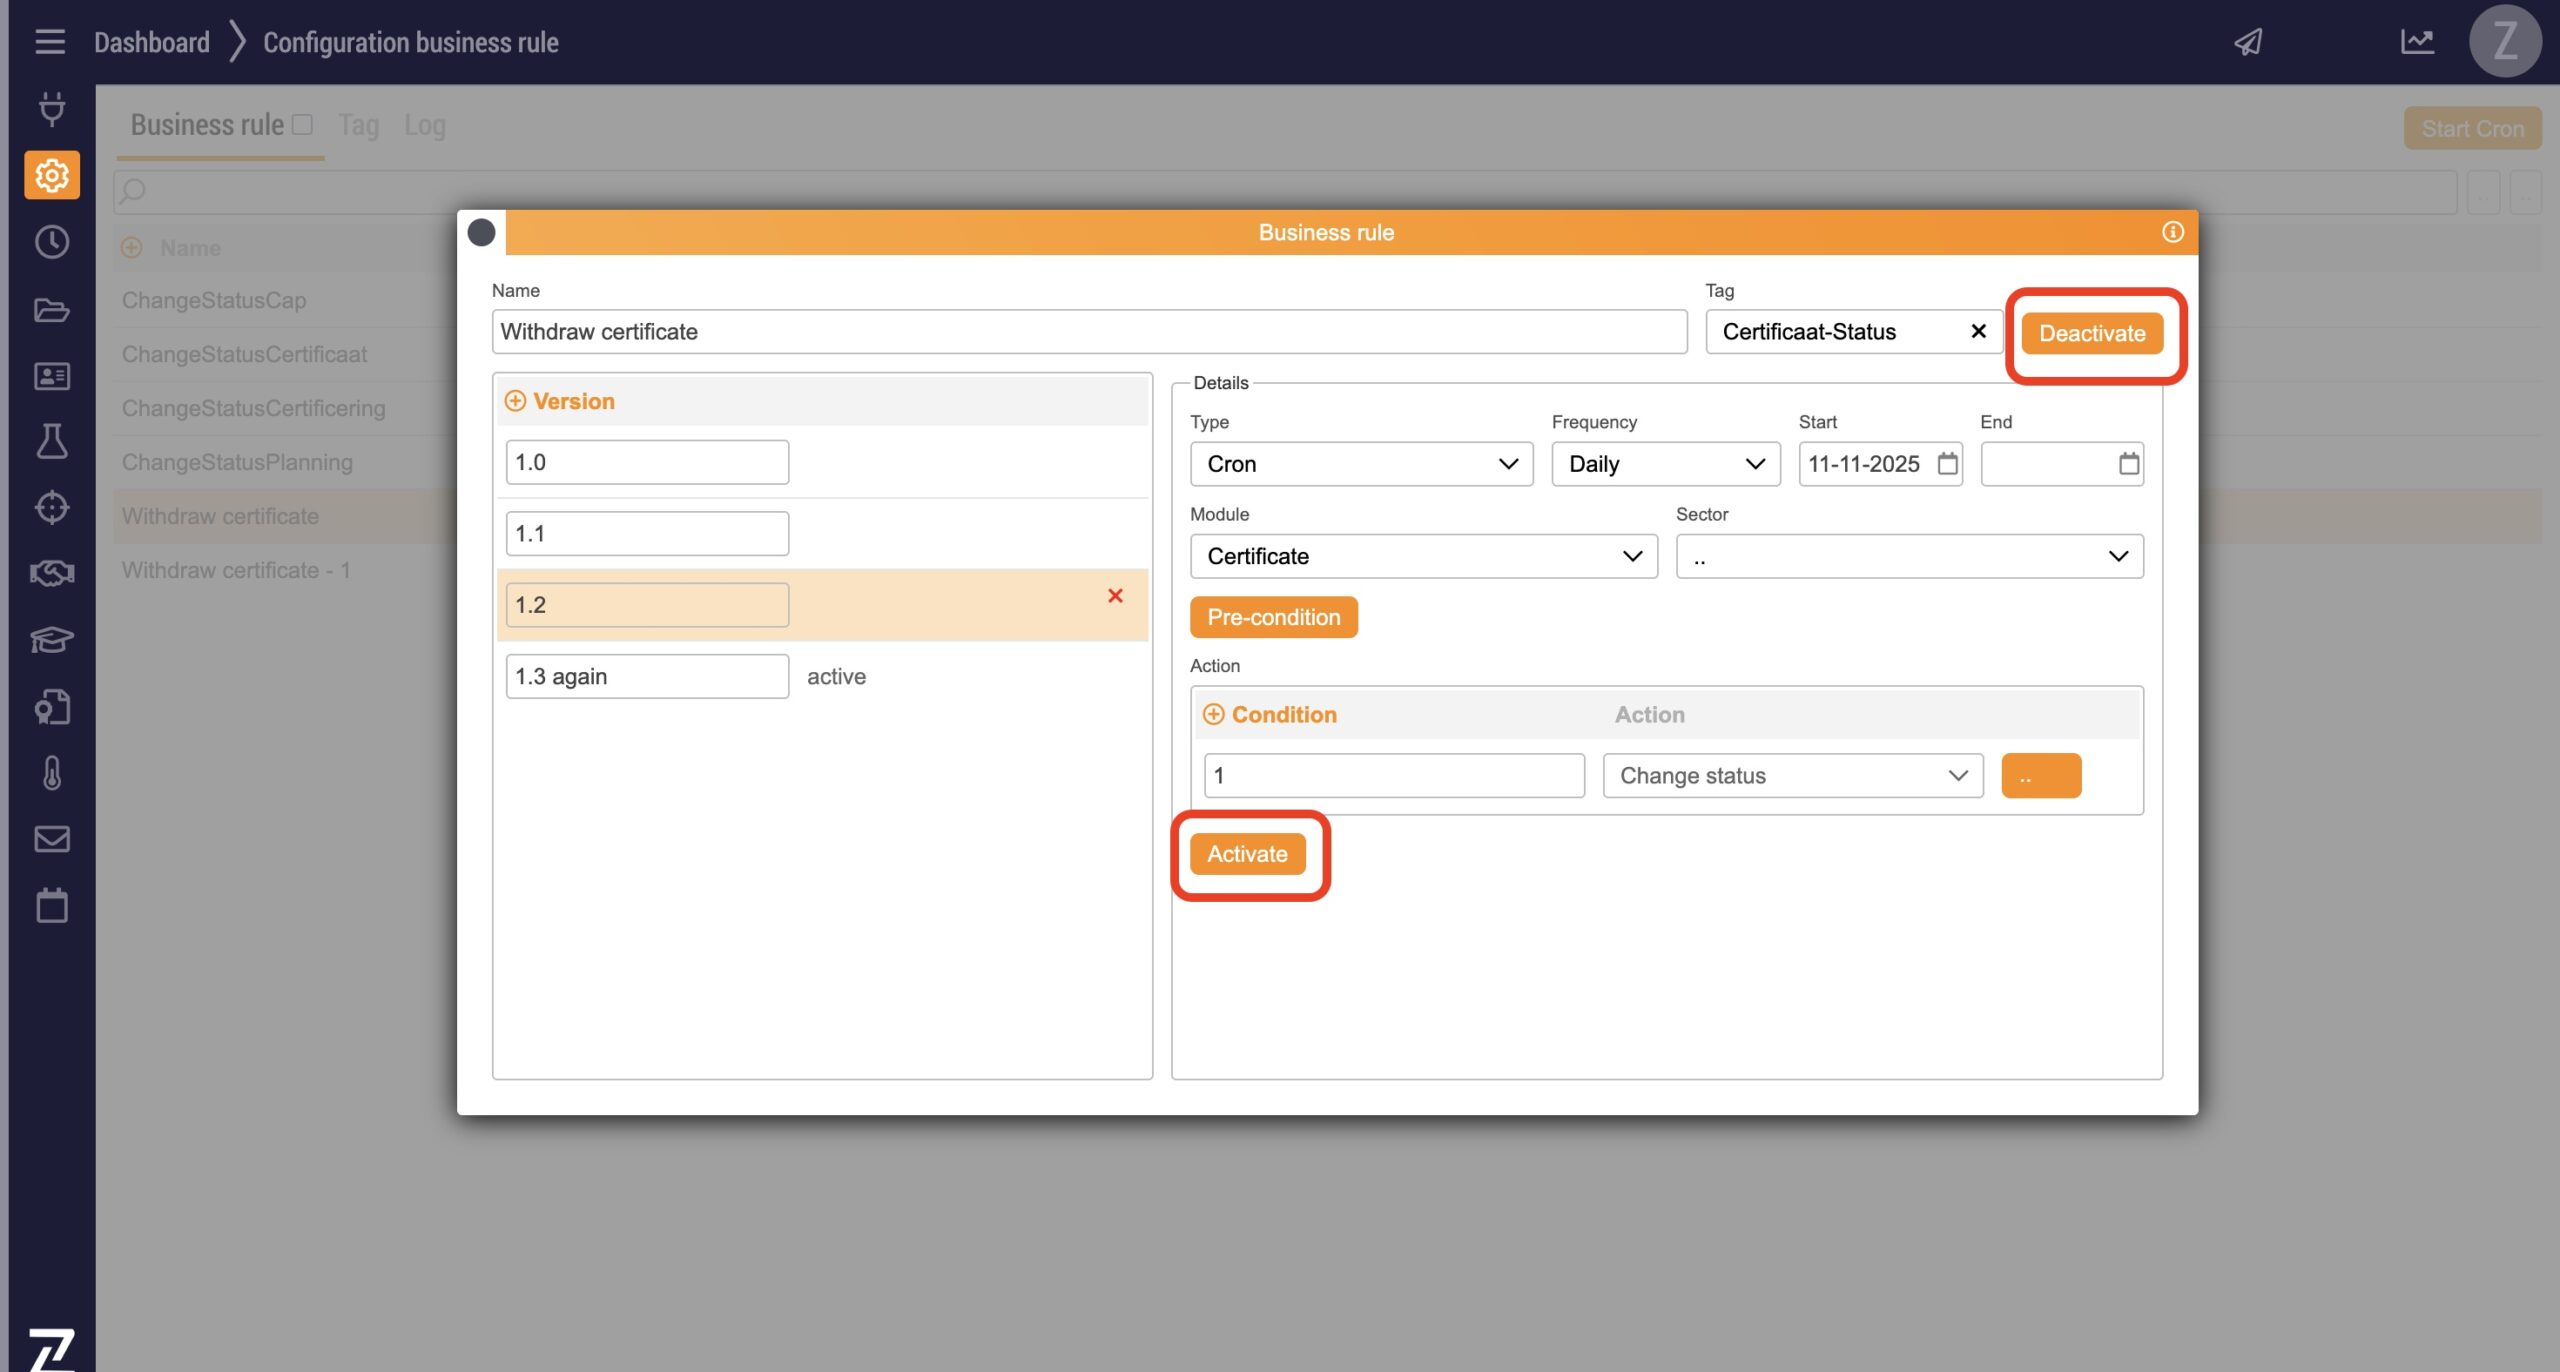Open the statistics chart icon
2560x1372 pixels.
(x=2417, y=42)
